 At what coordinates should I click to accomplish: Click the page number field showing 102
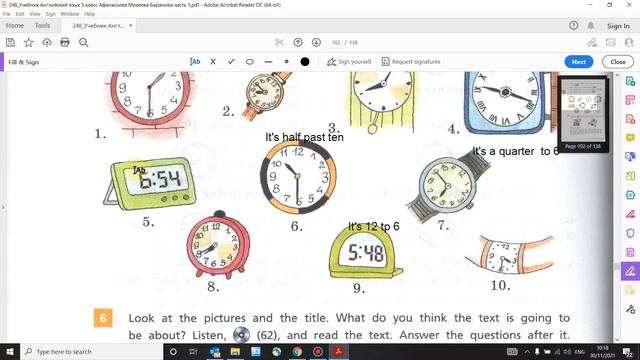point(336,42)
